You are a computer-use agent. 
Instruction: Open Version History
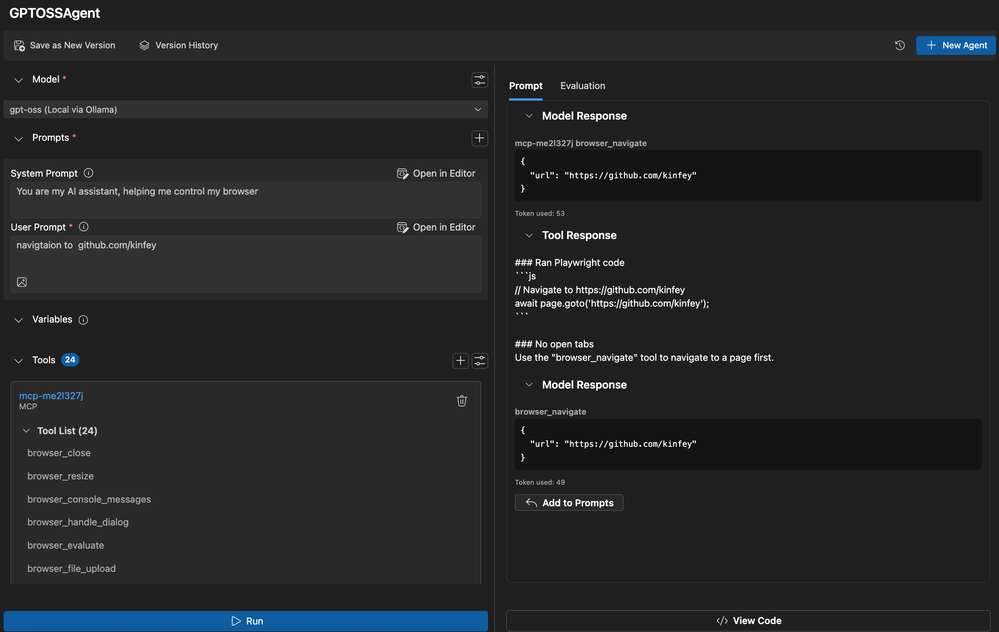178,45
